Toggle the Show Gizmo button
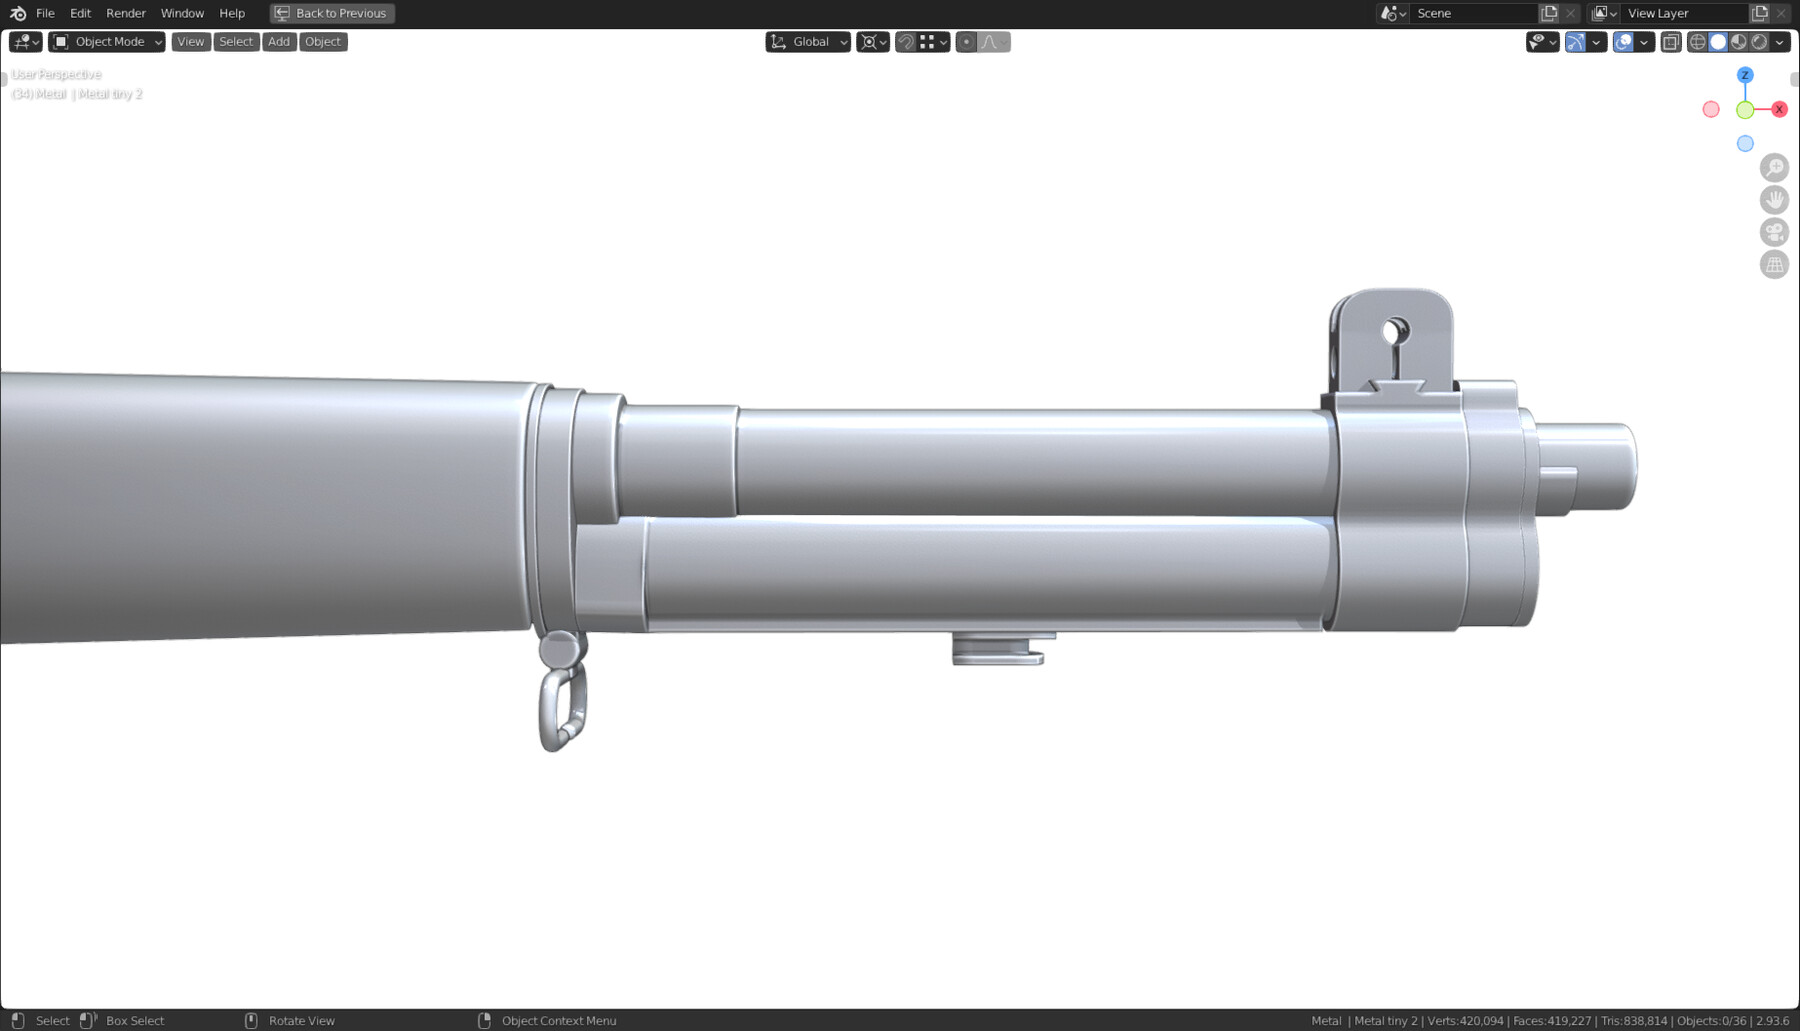The height and width of the screenshot is (1031, 1800). tap(1576, 41)
